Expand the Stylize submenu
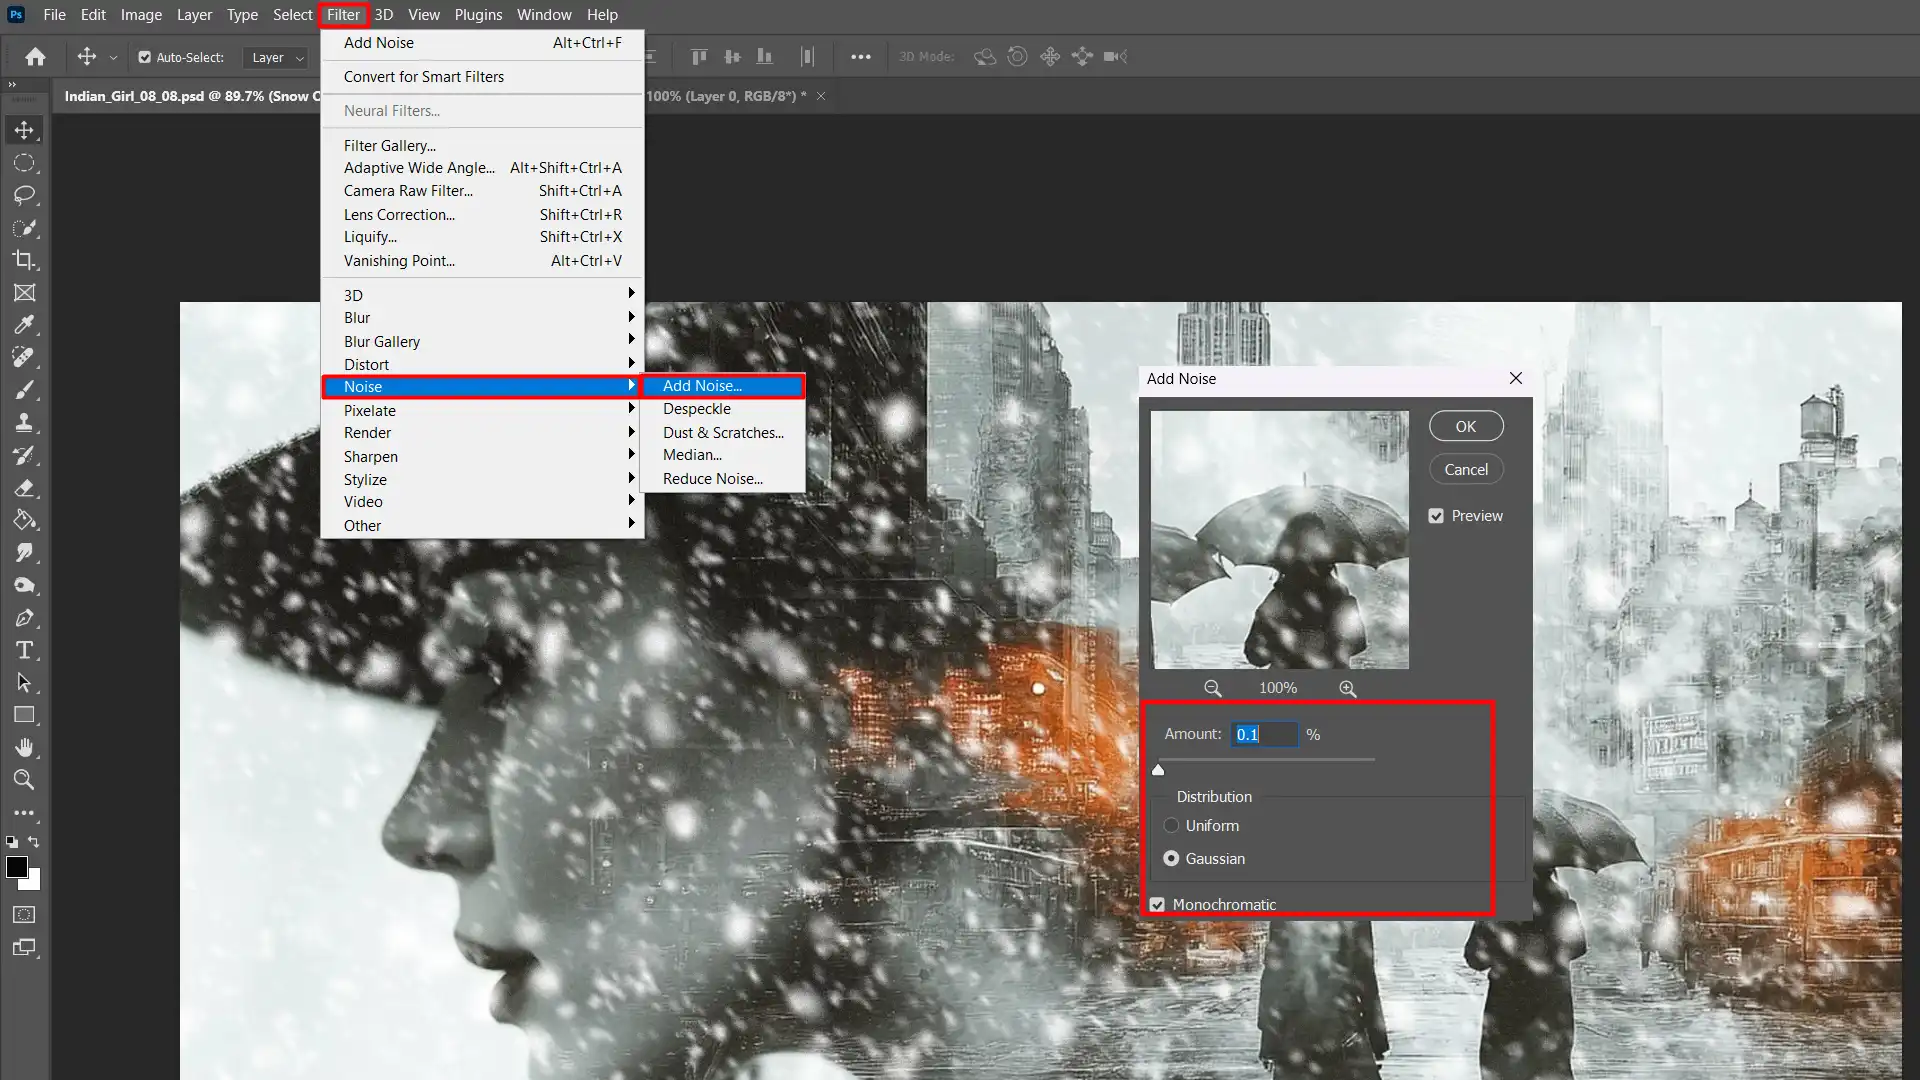Image resolution: width=1920 pixels, height=1080 pixels. click(x=365, y=479)
